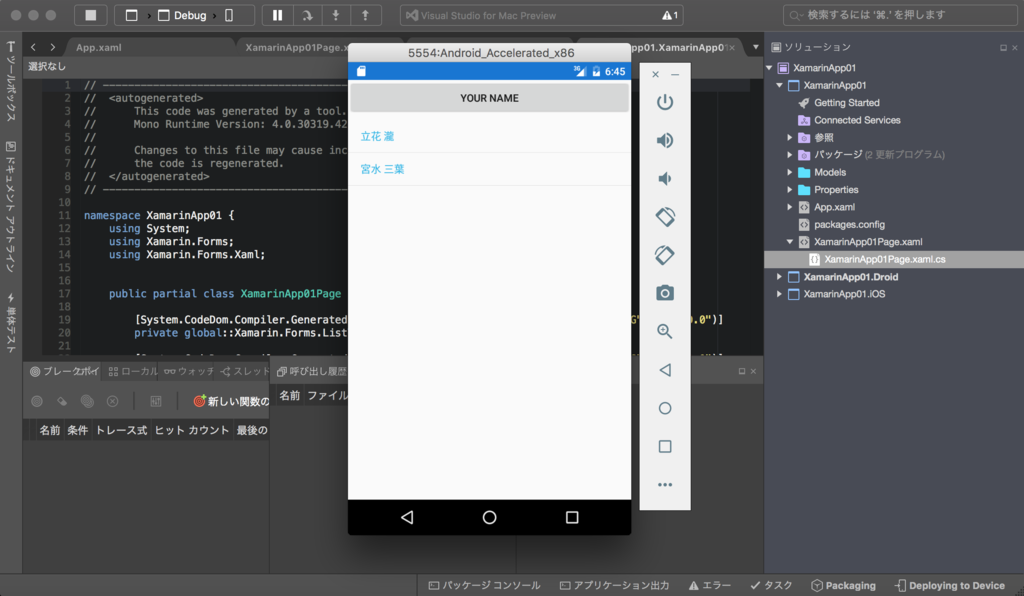This screenshot has height=596, width=1024.
Task: Tap the Android home navigation button
Action: 489,517
